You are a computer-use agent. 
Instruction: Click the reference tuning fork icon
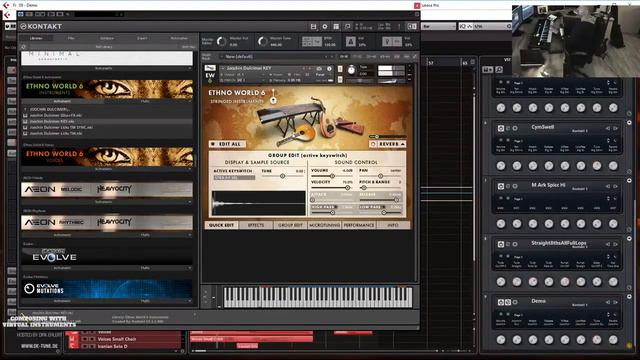click(387, 41)
